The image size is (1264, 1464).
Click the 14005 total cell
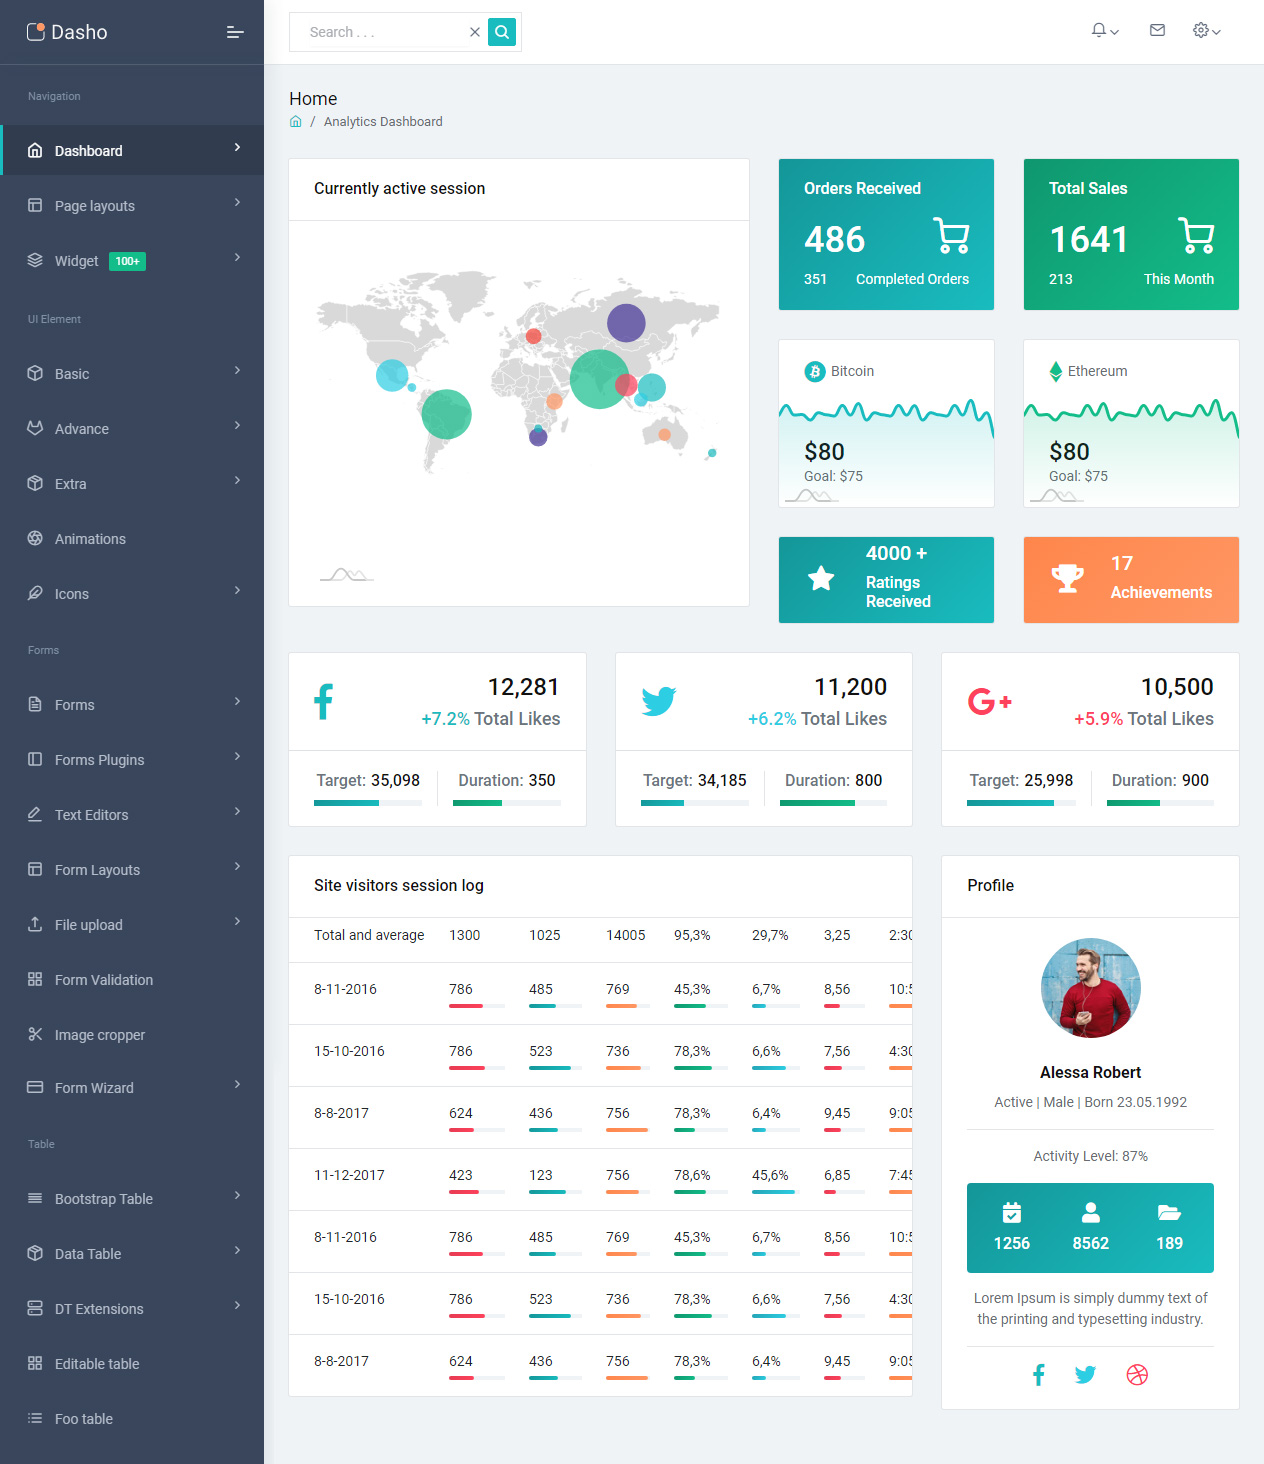coord(625,935)
